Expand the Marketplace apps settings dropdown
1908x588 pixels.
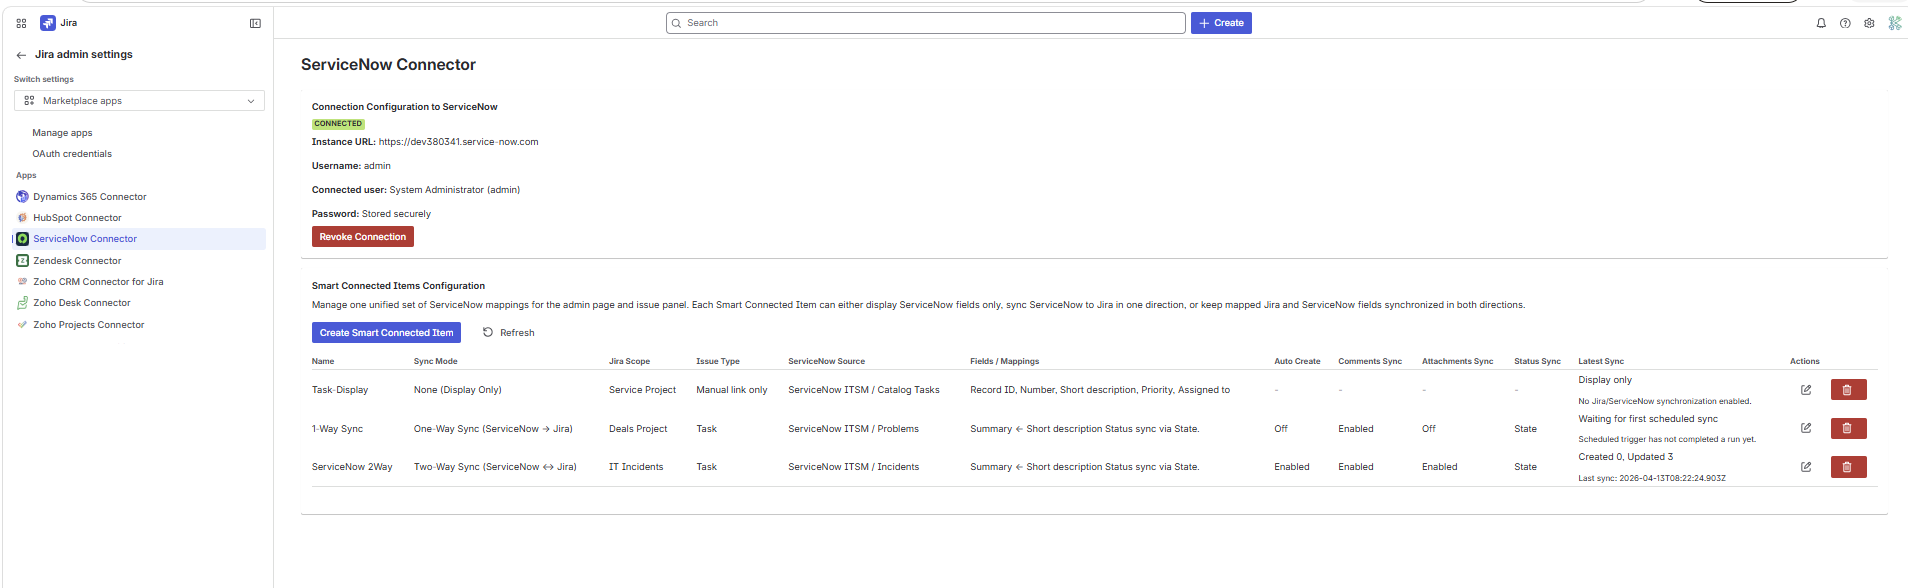click(x=139, y=101)
